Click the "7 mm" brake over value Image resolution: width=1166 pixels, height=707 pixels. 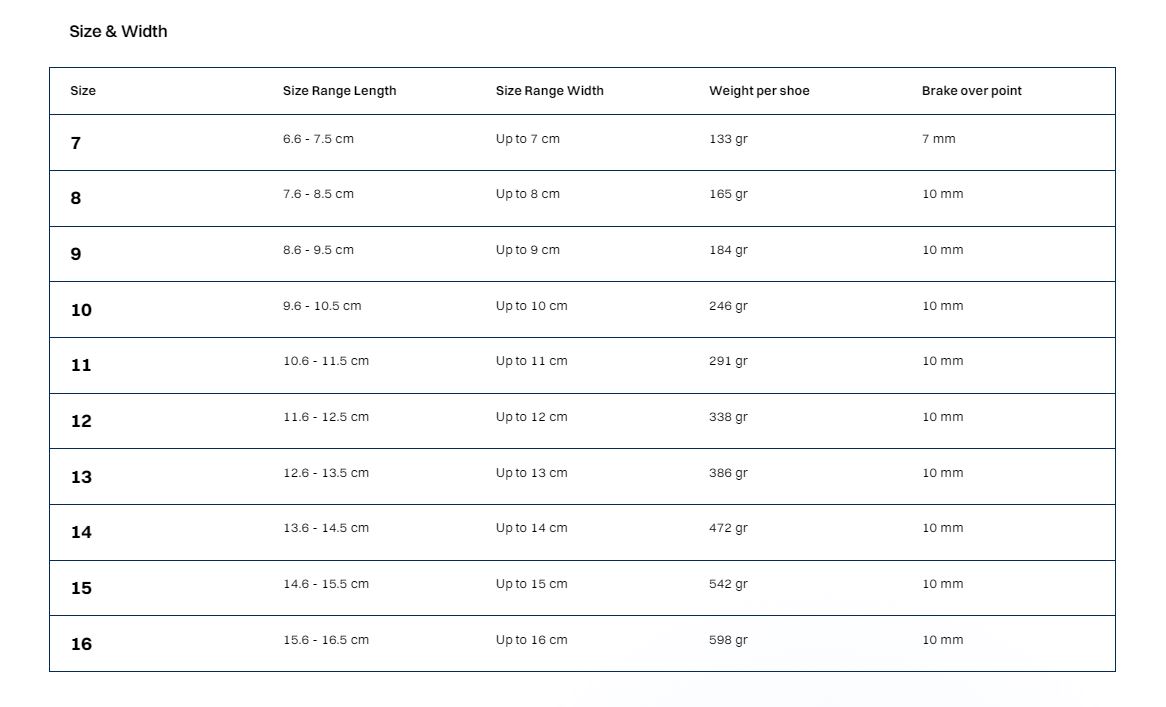pyautogui.click(x=938, y=139)
